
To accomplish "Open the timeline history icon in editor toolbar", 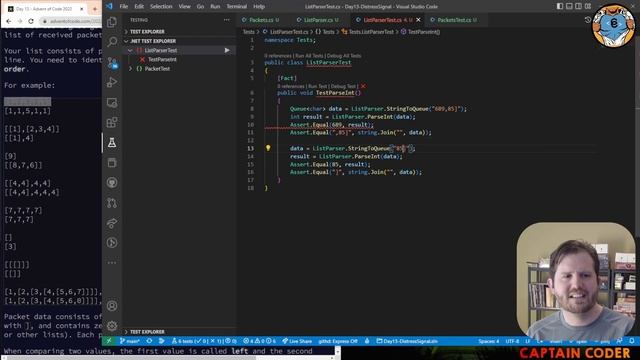I will pos(588,20).
